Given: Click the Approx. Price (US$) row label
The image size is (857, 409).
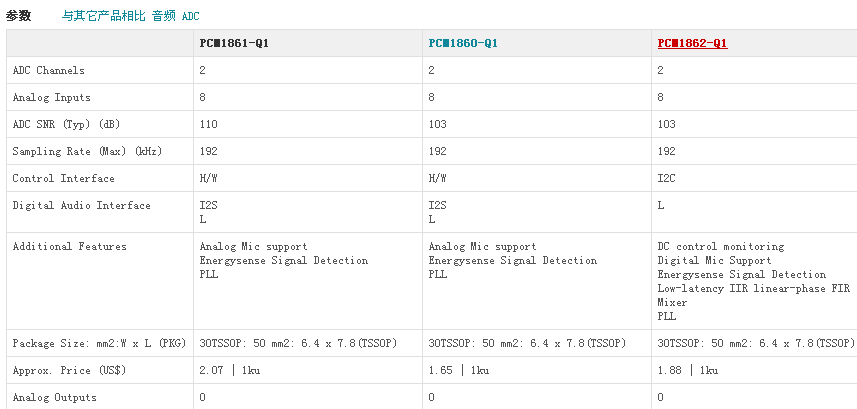Looking at the screenshot, I should [69, 370].
